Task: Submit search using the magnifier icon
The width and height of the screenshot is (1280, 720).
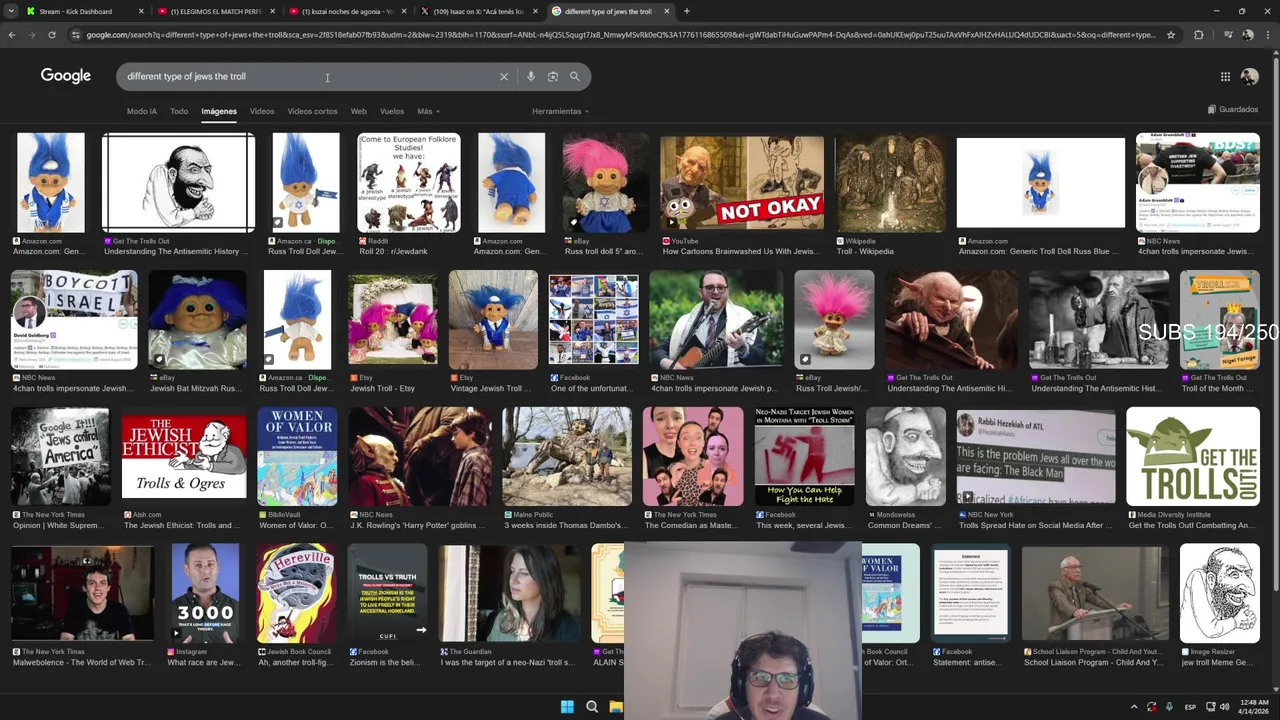Action: 575,77
